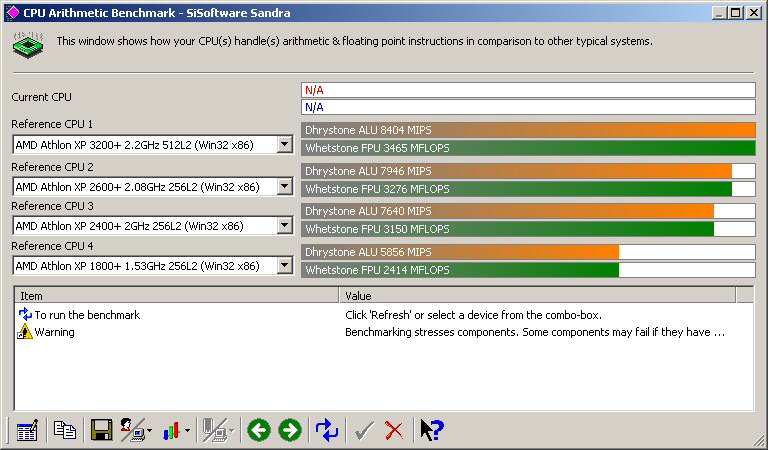Viewport: 768px width, 450px height.
Task: Click the pink diamond title bar icon
Action: 12,12
